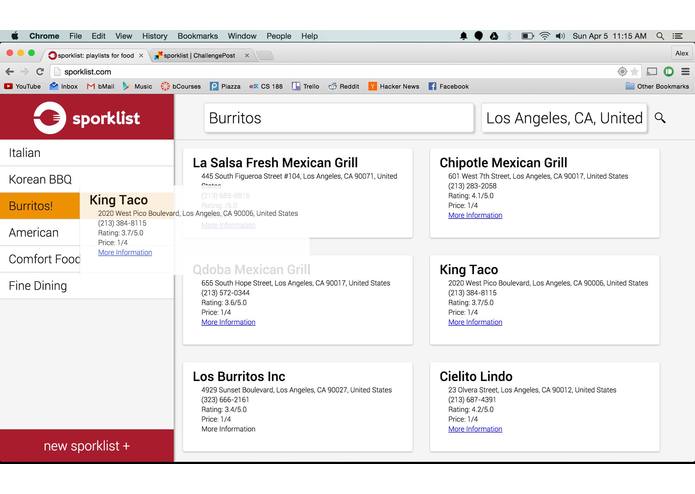Click the Alex profile button
Image resolution: width=695 pixels, height=494 pixels.
[x=681, y=53]
